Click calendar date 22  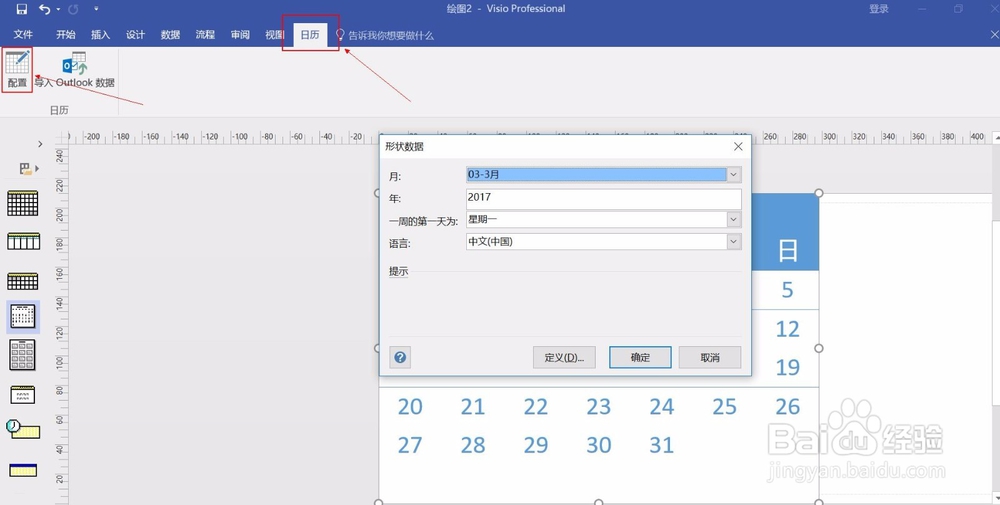point(536,406)
